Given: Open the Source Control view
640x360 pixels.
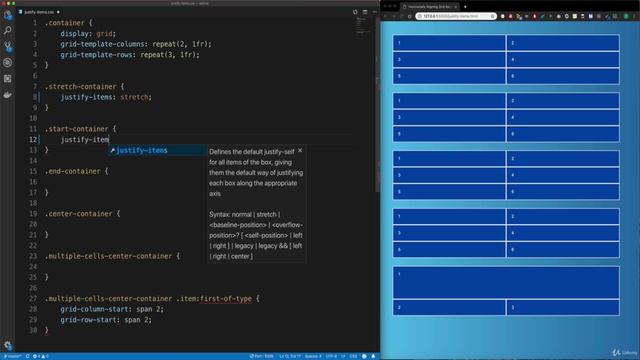Looking at the screenshot, I should [x=7, y=46].
